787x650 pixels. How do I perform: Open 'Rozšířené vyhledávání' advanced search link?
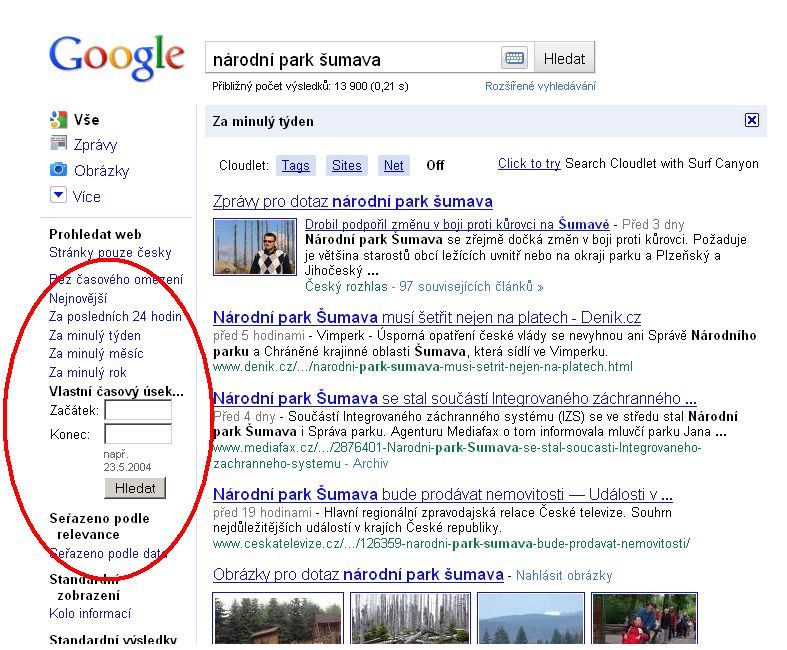(x=540, y=86)
